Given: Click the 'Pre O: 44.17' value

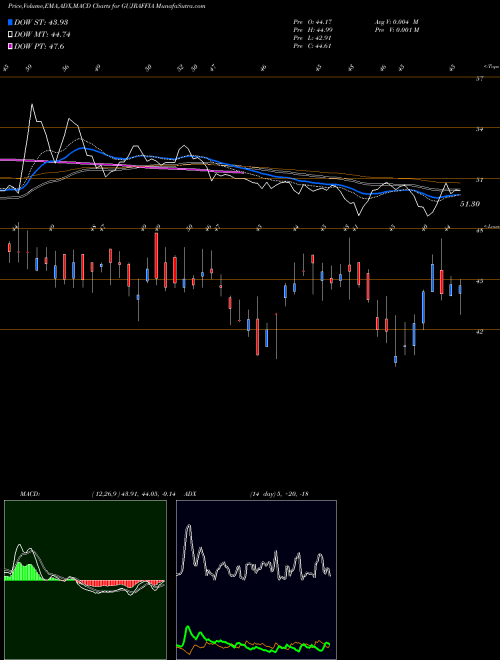Looking at the screenshot, I should tap(314, 22).
